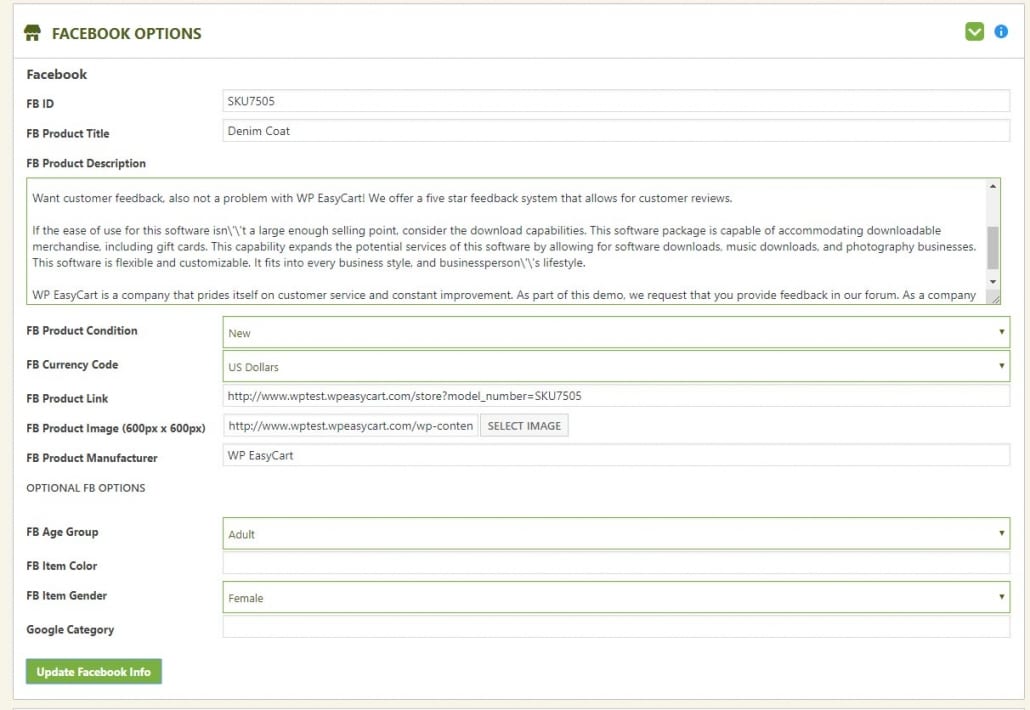The height and width of the screenshot is (710, 1030).
Task: Click the textarea resize handle corner
Action: point(994,296)
